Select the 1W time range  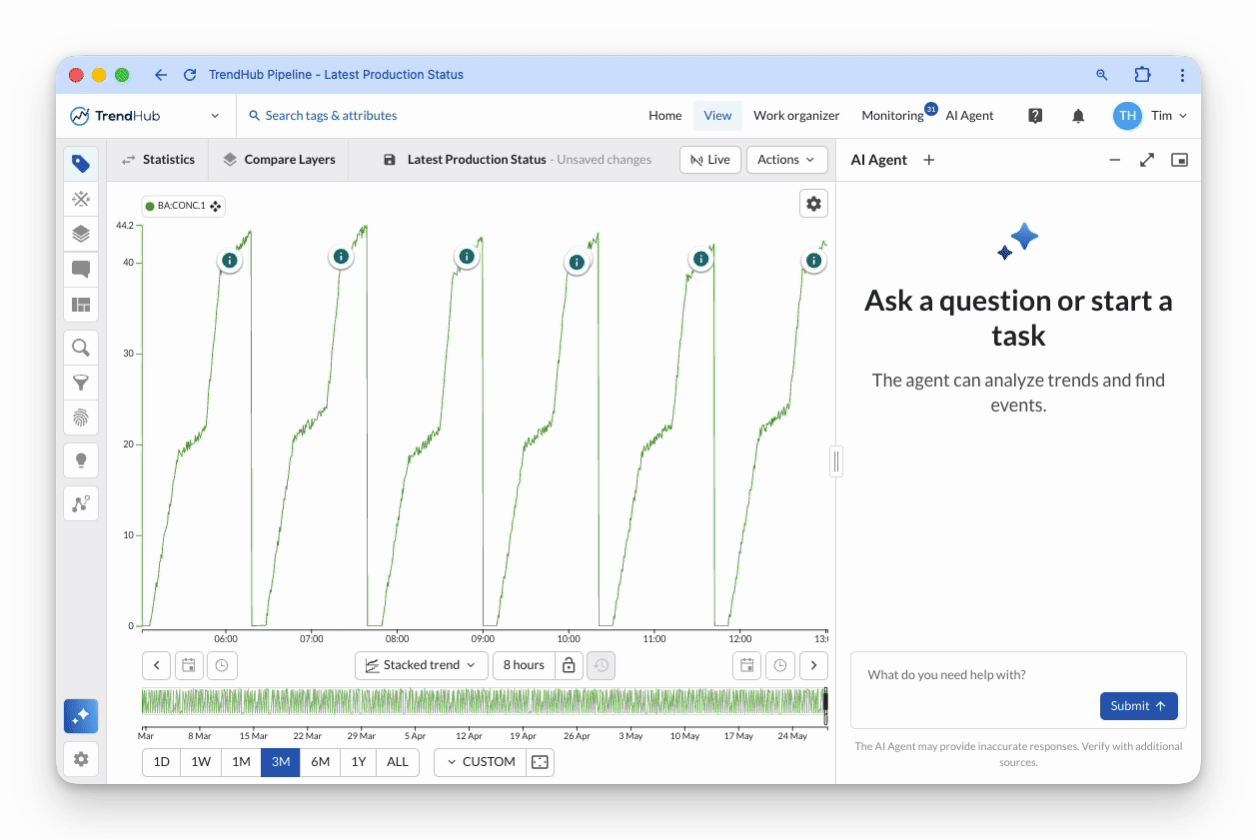tap(201, 762)
